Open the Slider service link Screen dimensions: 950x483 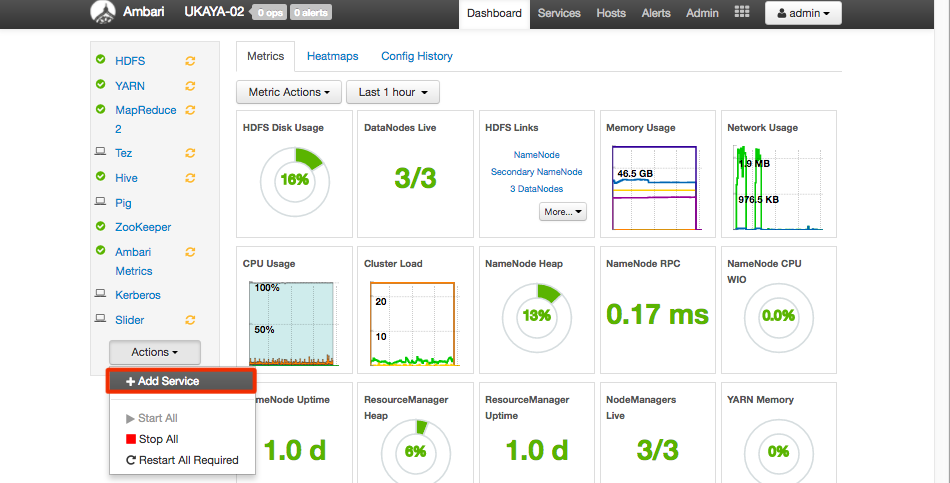[130, 320]
